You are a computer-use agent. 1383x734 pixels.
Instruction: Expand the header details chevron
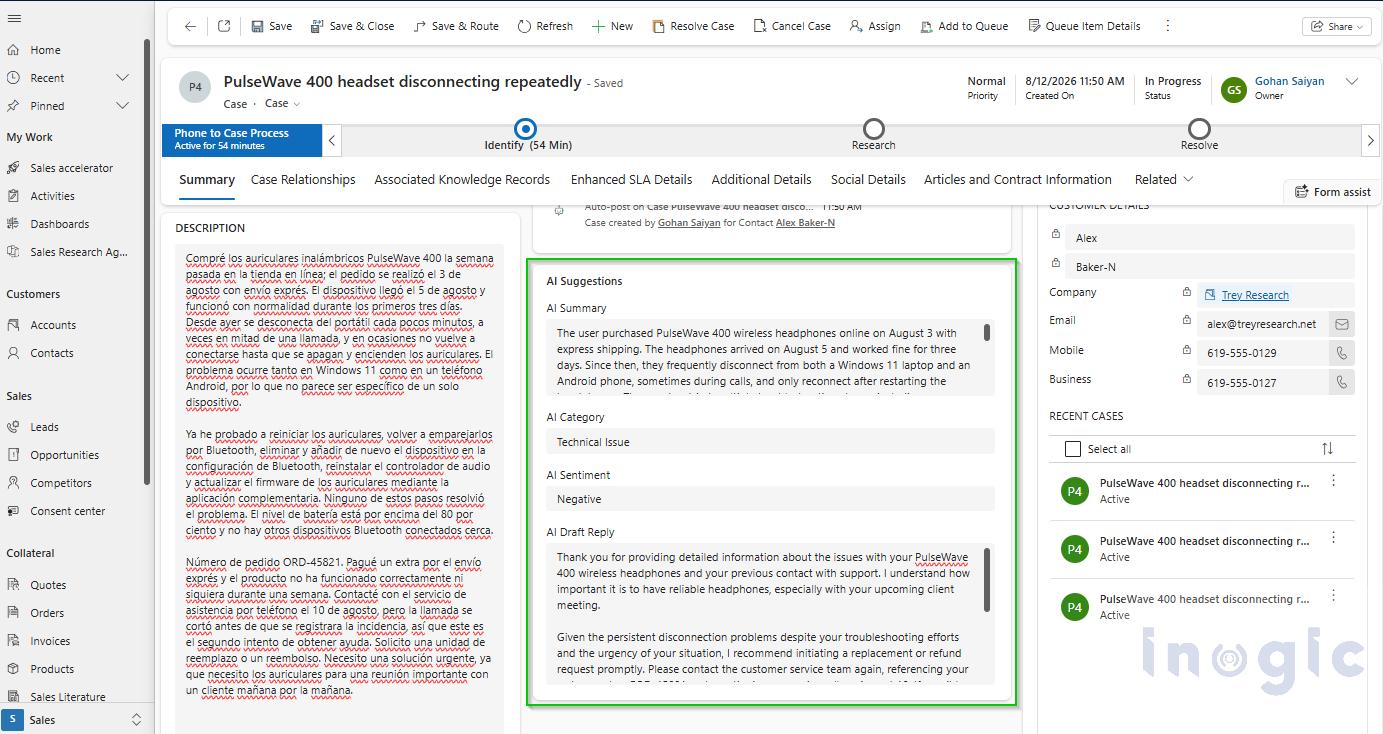click(x=1352, y=82)
